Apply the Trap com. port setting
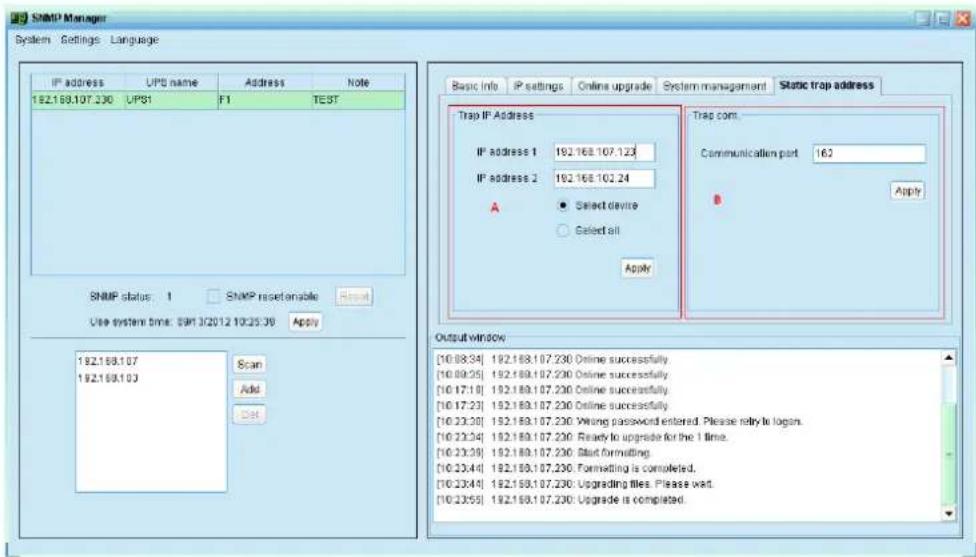 coord(908,191)
